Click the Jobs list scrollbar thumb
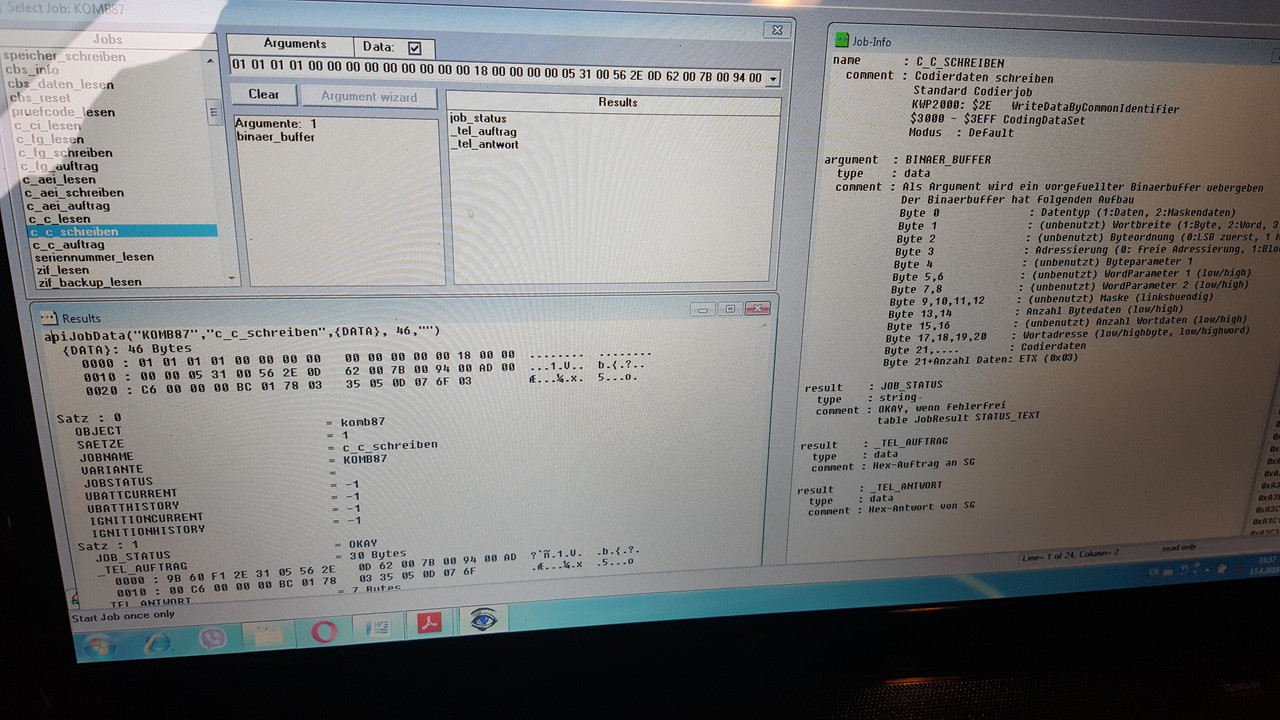 (x=213, y=111)
